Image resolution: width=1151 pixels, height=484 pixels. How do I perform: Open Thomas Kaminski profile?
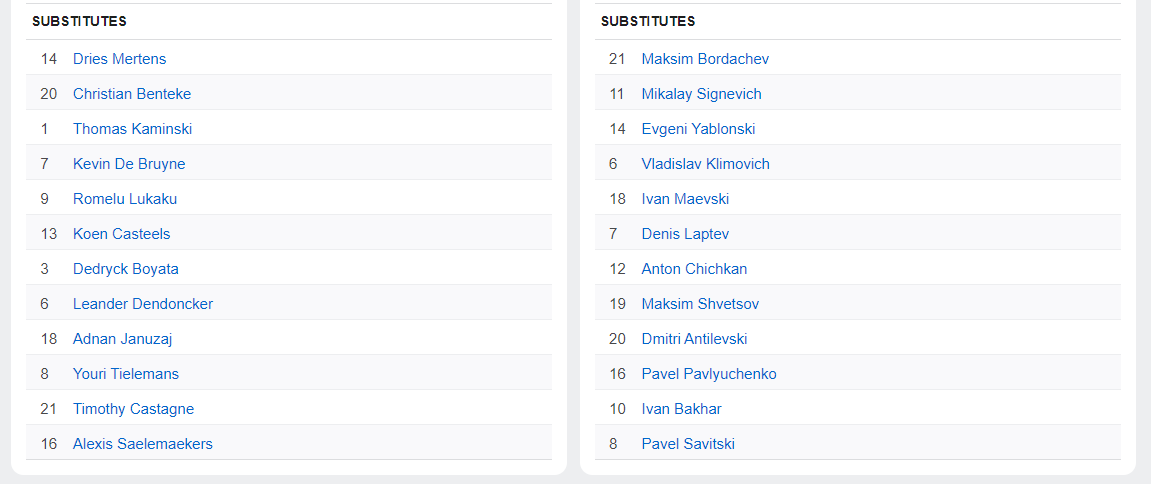pos(132,129)
